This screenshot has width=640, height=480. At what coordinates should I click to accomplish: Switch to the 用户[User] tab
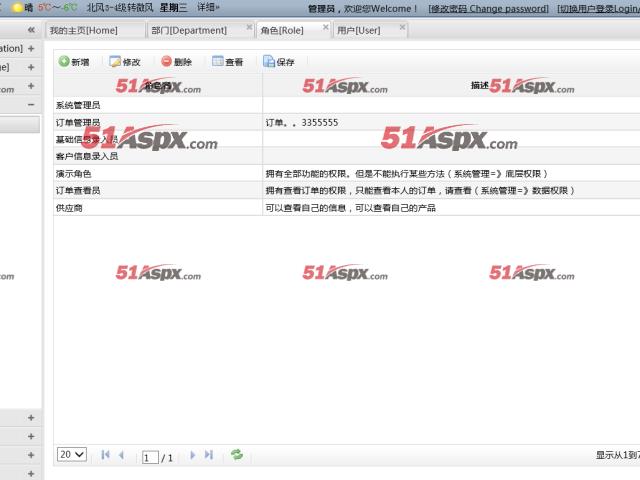pyautogui.click(x=358, y=31)
